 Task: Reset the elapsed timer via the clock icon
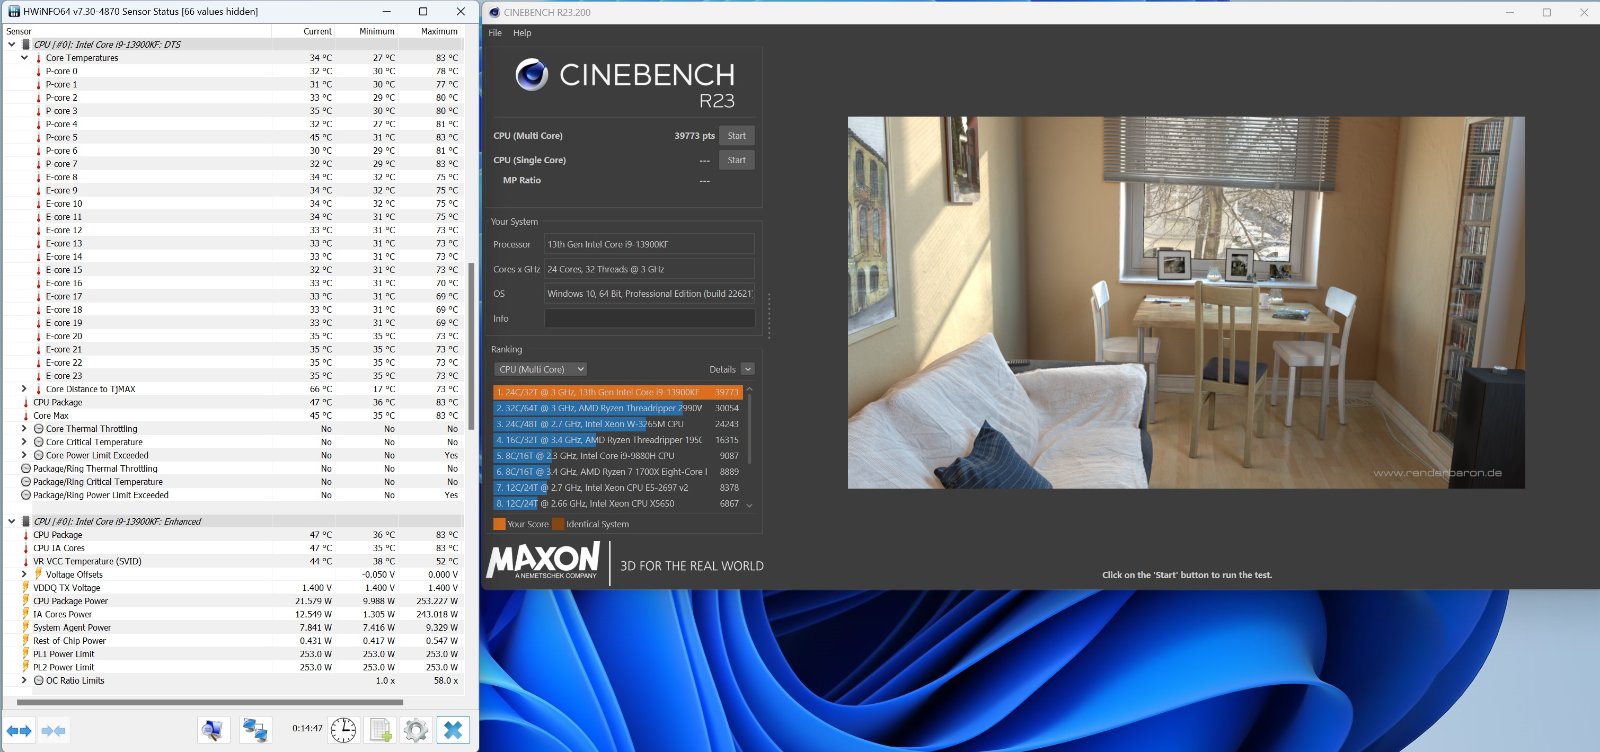click(343, 730)
